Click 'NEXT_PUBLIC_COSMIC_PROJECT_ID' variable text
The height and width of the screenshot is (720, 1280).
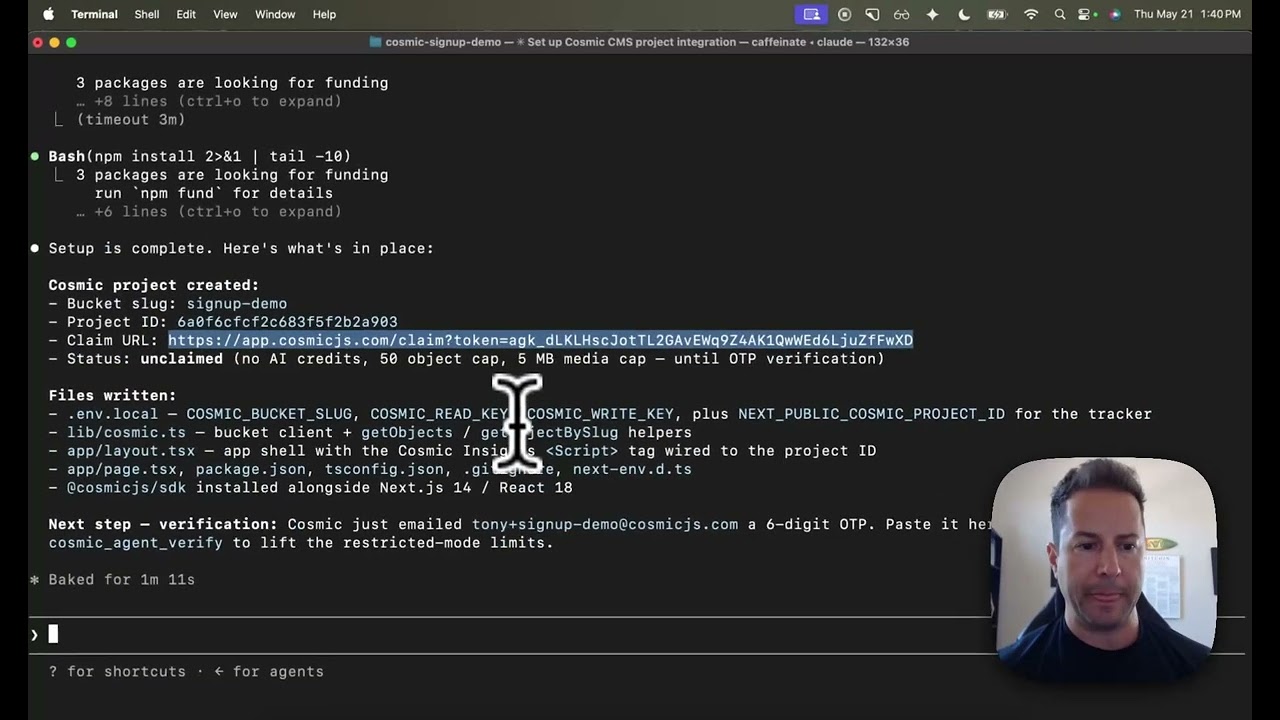click(x=871, y=414)
